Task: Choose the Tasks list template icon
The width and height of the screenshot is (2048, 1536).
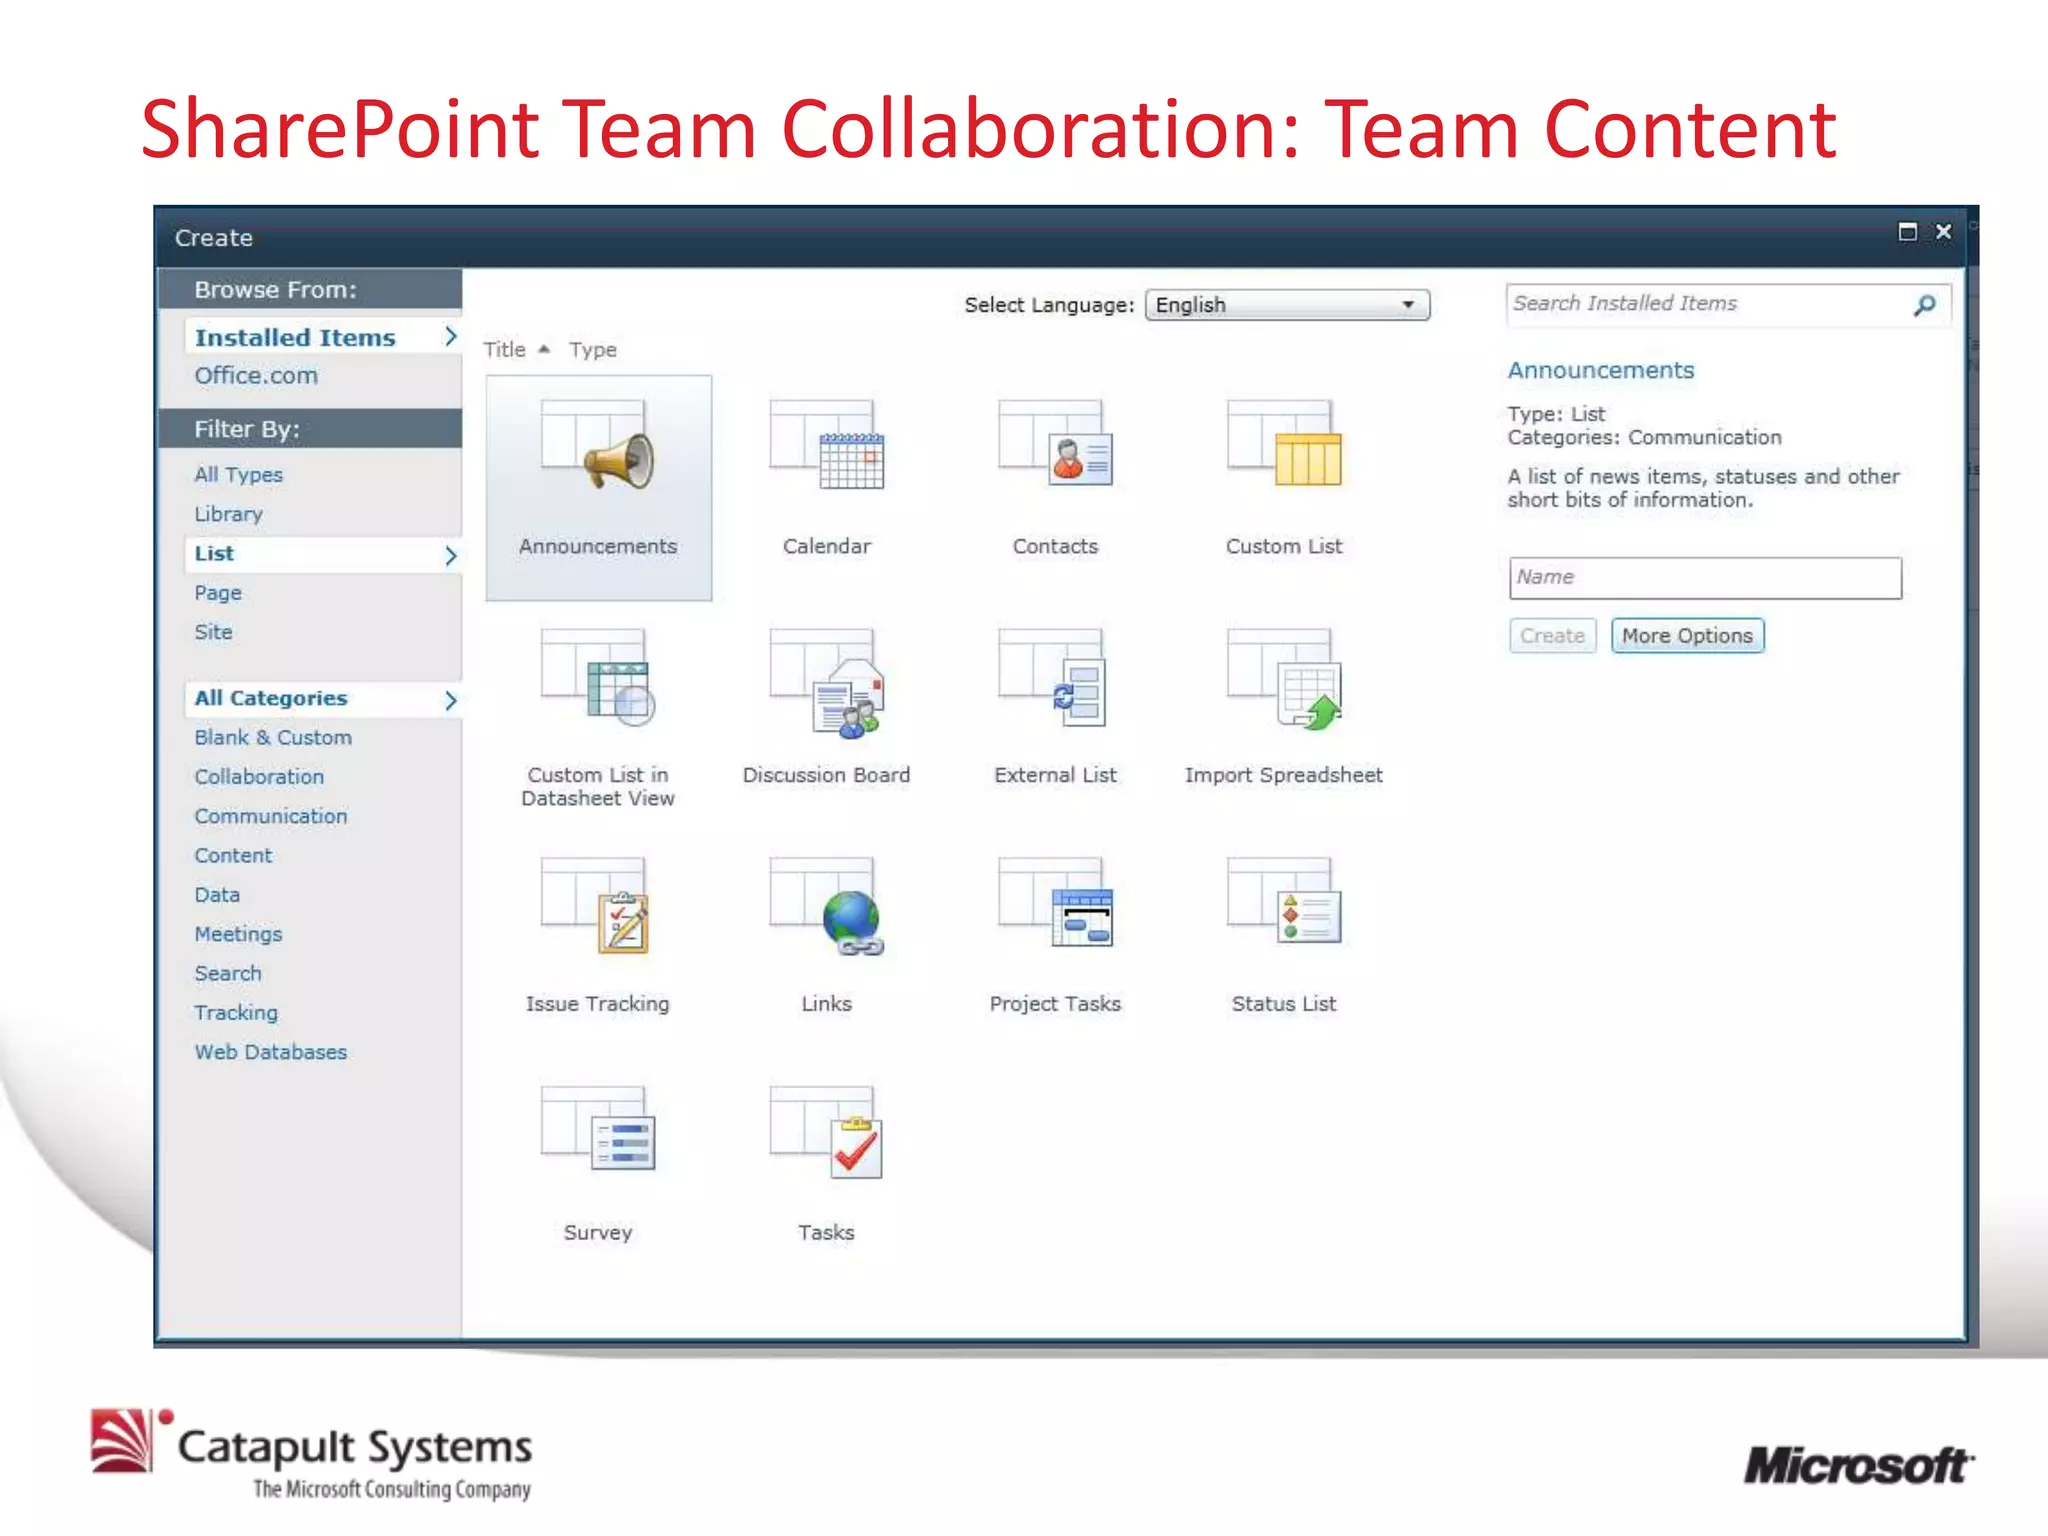Action: point(827,1132)
